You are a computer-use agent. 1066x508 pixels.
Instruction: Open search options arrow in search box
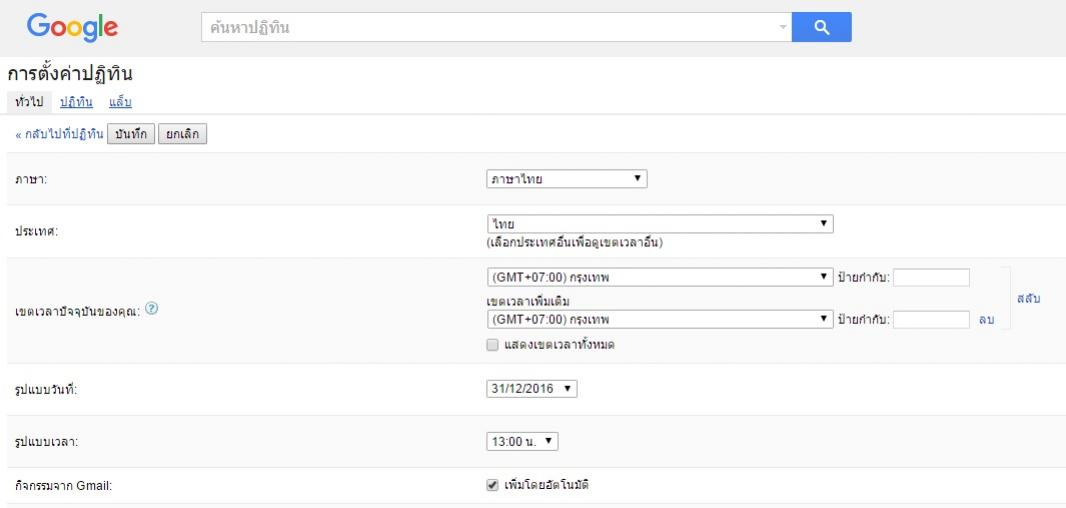(x=782, y=28)
